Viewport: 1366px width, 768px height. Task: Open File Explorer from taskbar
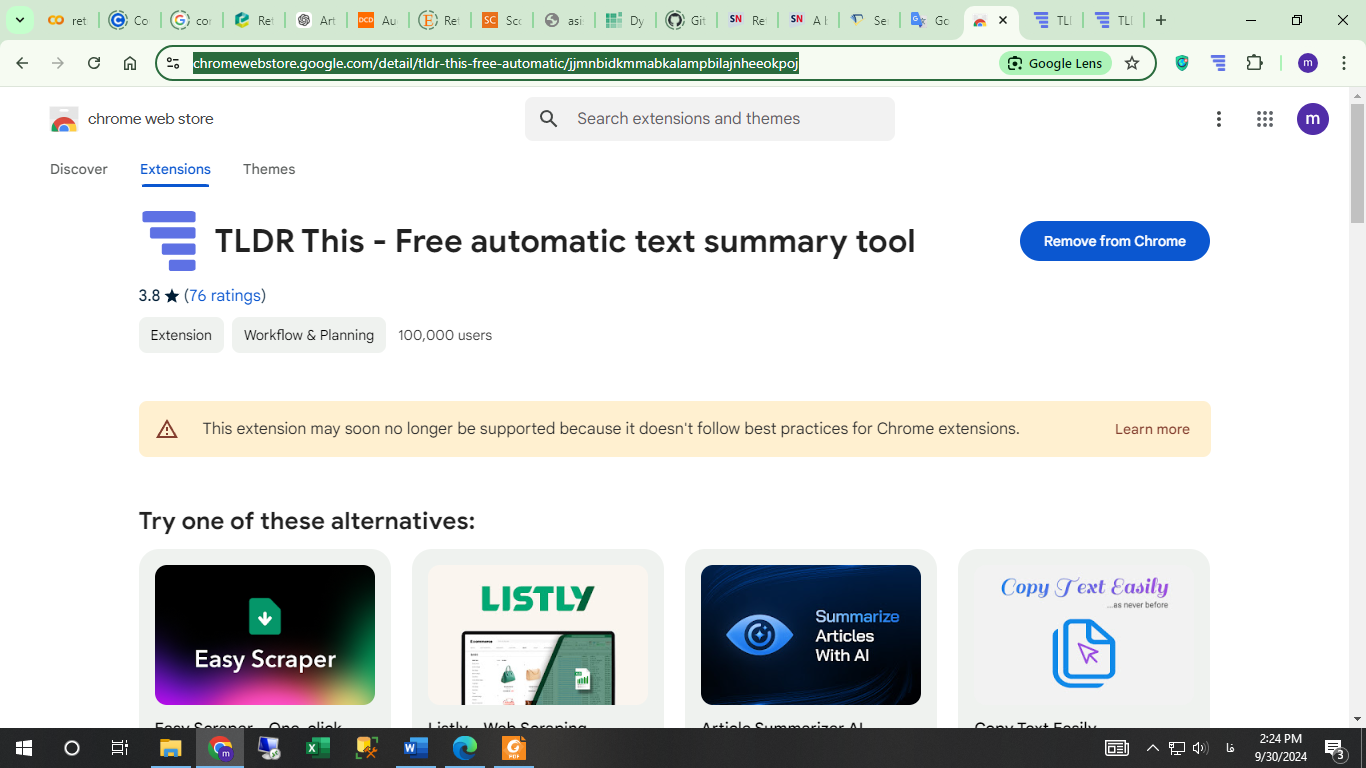click(x=171, y=748)
